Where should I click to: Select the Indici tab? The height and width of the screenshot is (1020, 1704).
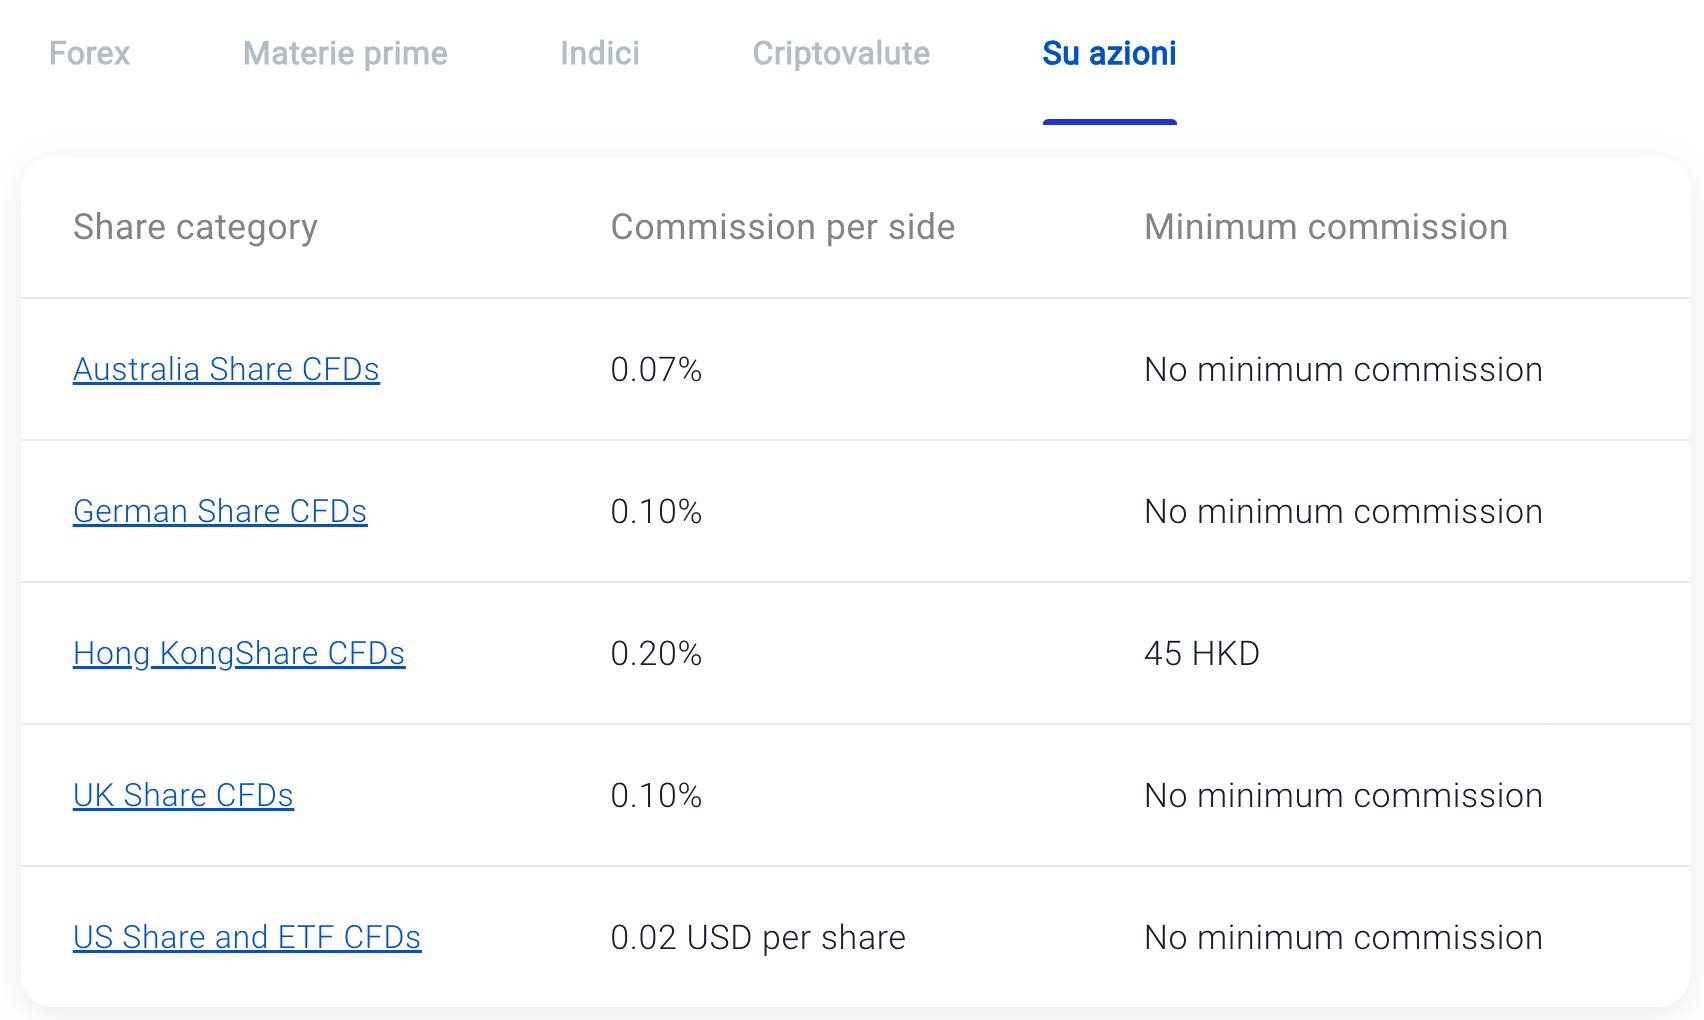599,55
